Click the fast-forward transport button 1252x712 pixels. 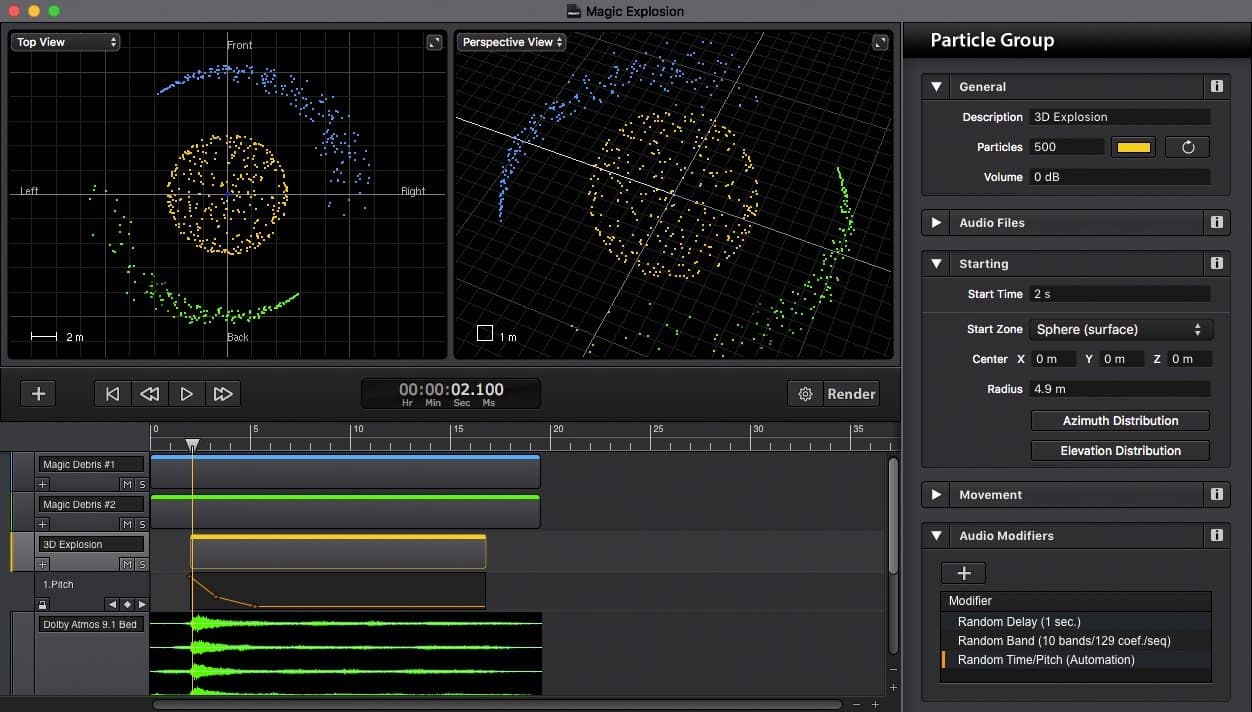point(223,394)
